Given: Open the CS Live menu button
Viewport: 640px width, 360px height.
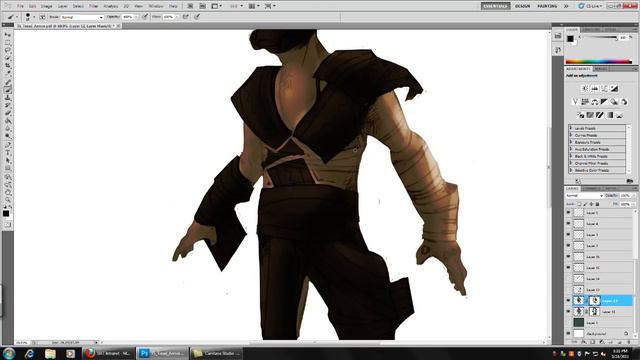Looking at the screenshot, I should pos(590,6).
